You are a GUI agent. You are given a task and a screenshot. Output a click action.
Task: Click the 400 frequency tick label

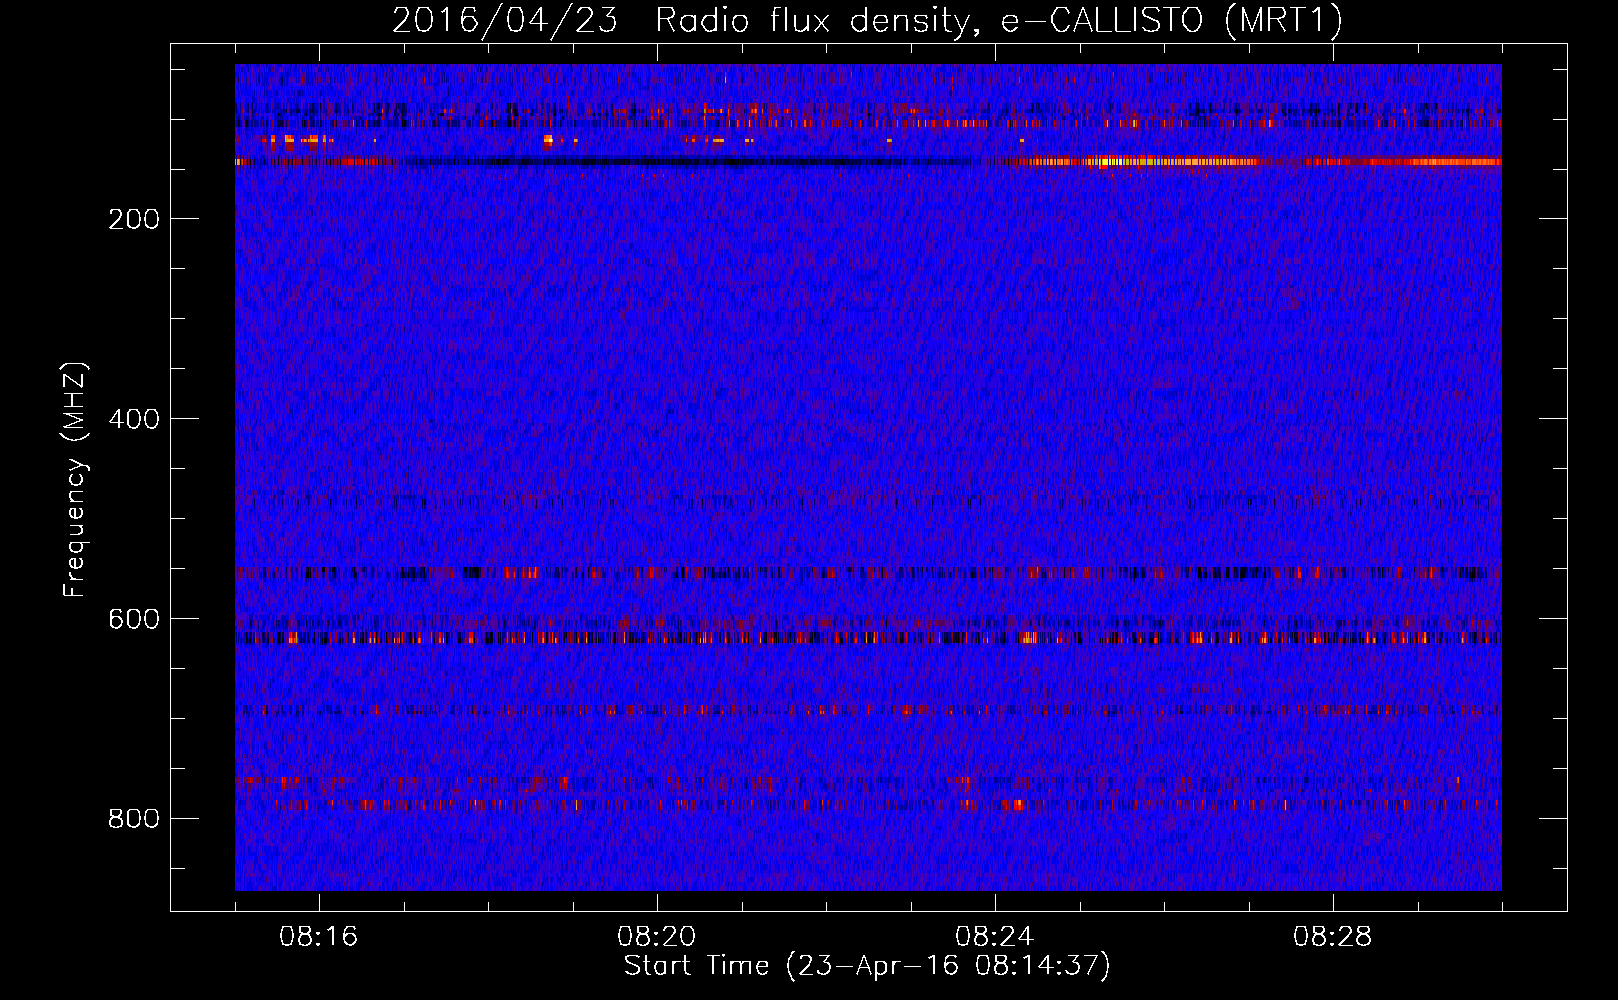coord(134,419)
